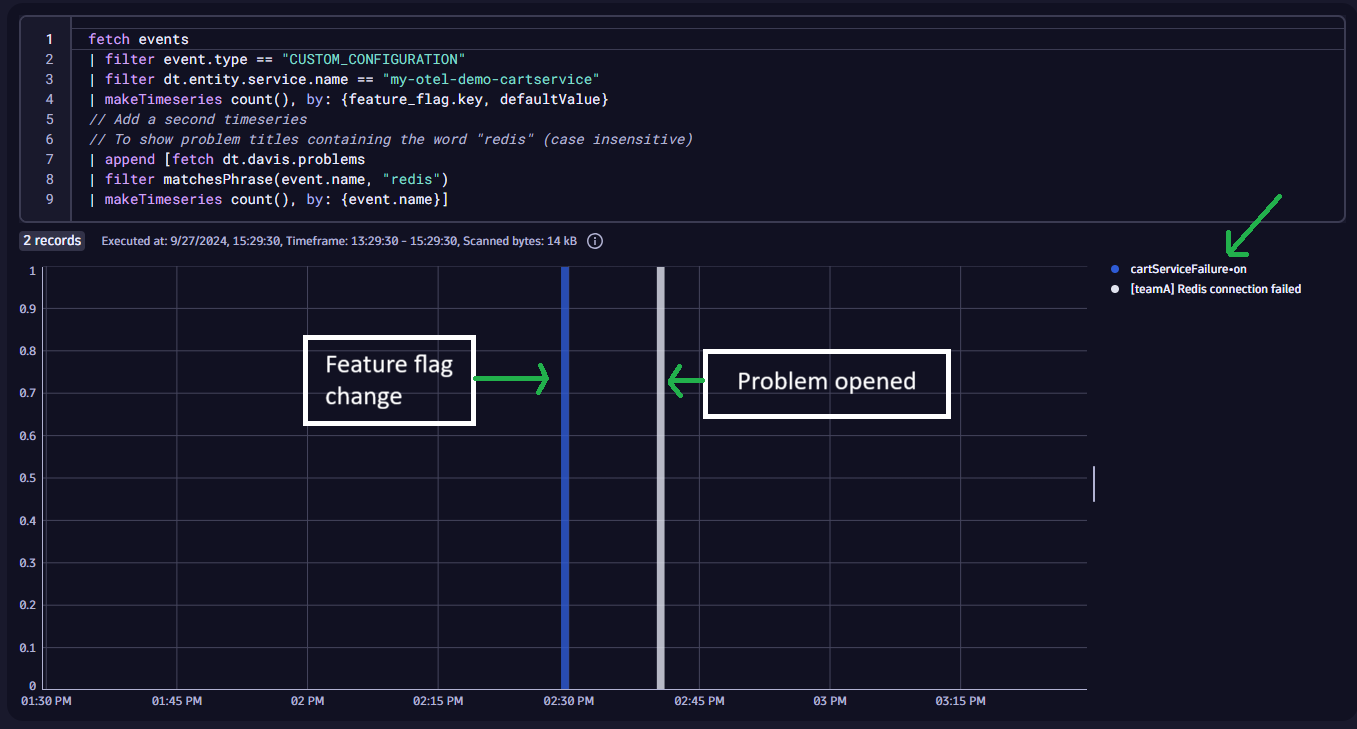Click the 03:15 PM x-axis label
1357x729 pixels.
coord(961,701)
